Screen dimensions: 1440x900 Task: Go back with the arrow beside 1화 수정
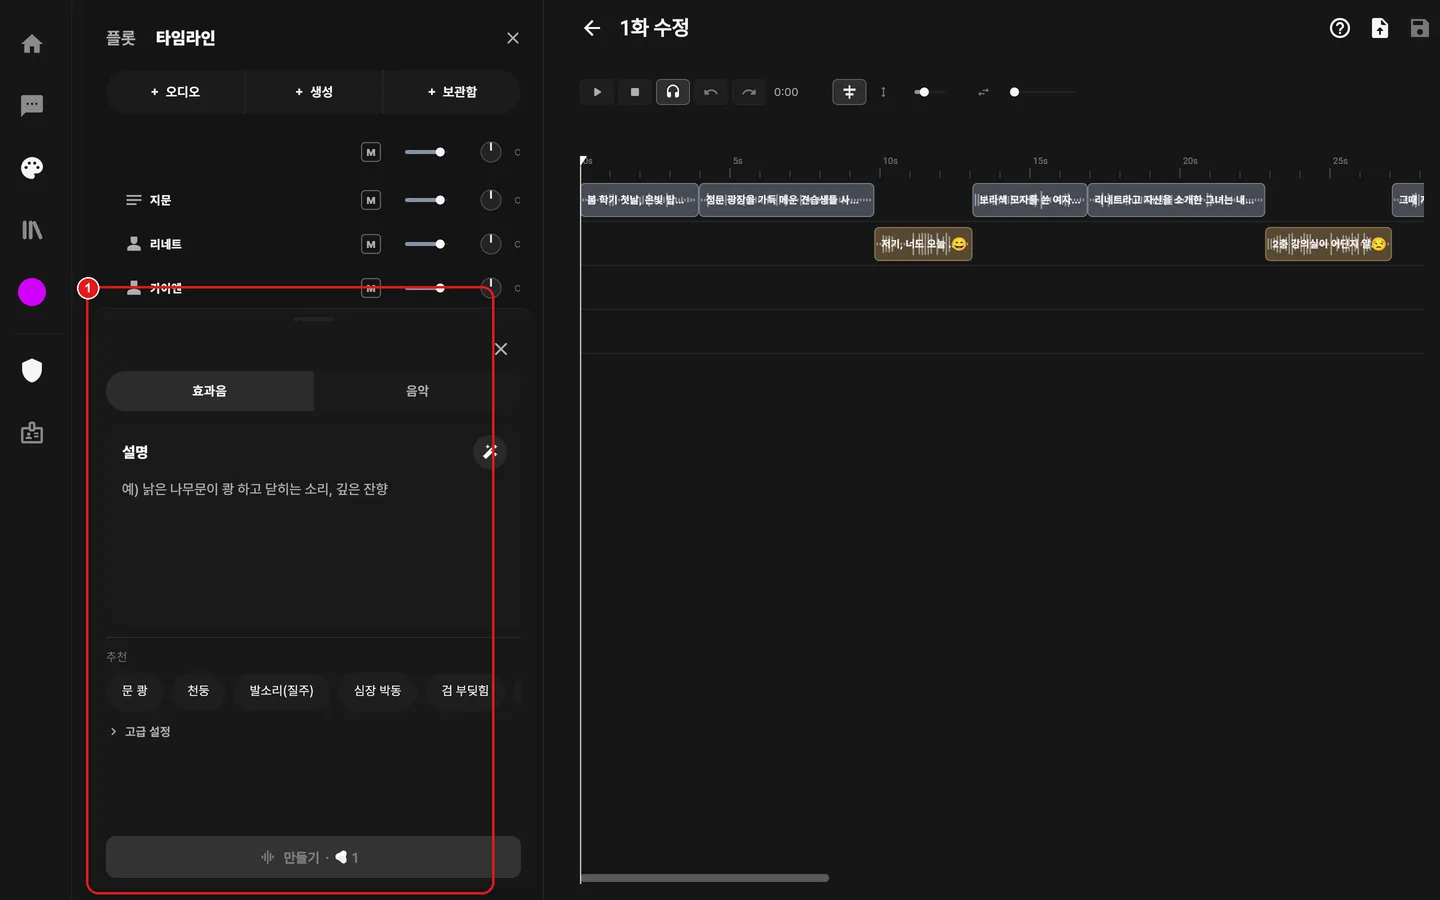pyautogui.click(x=592, y=28)
